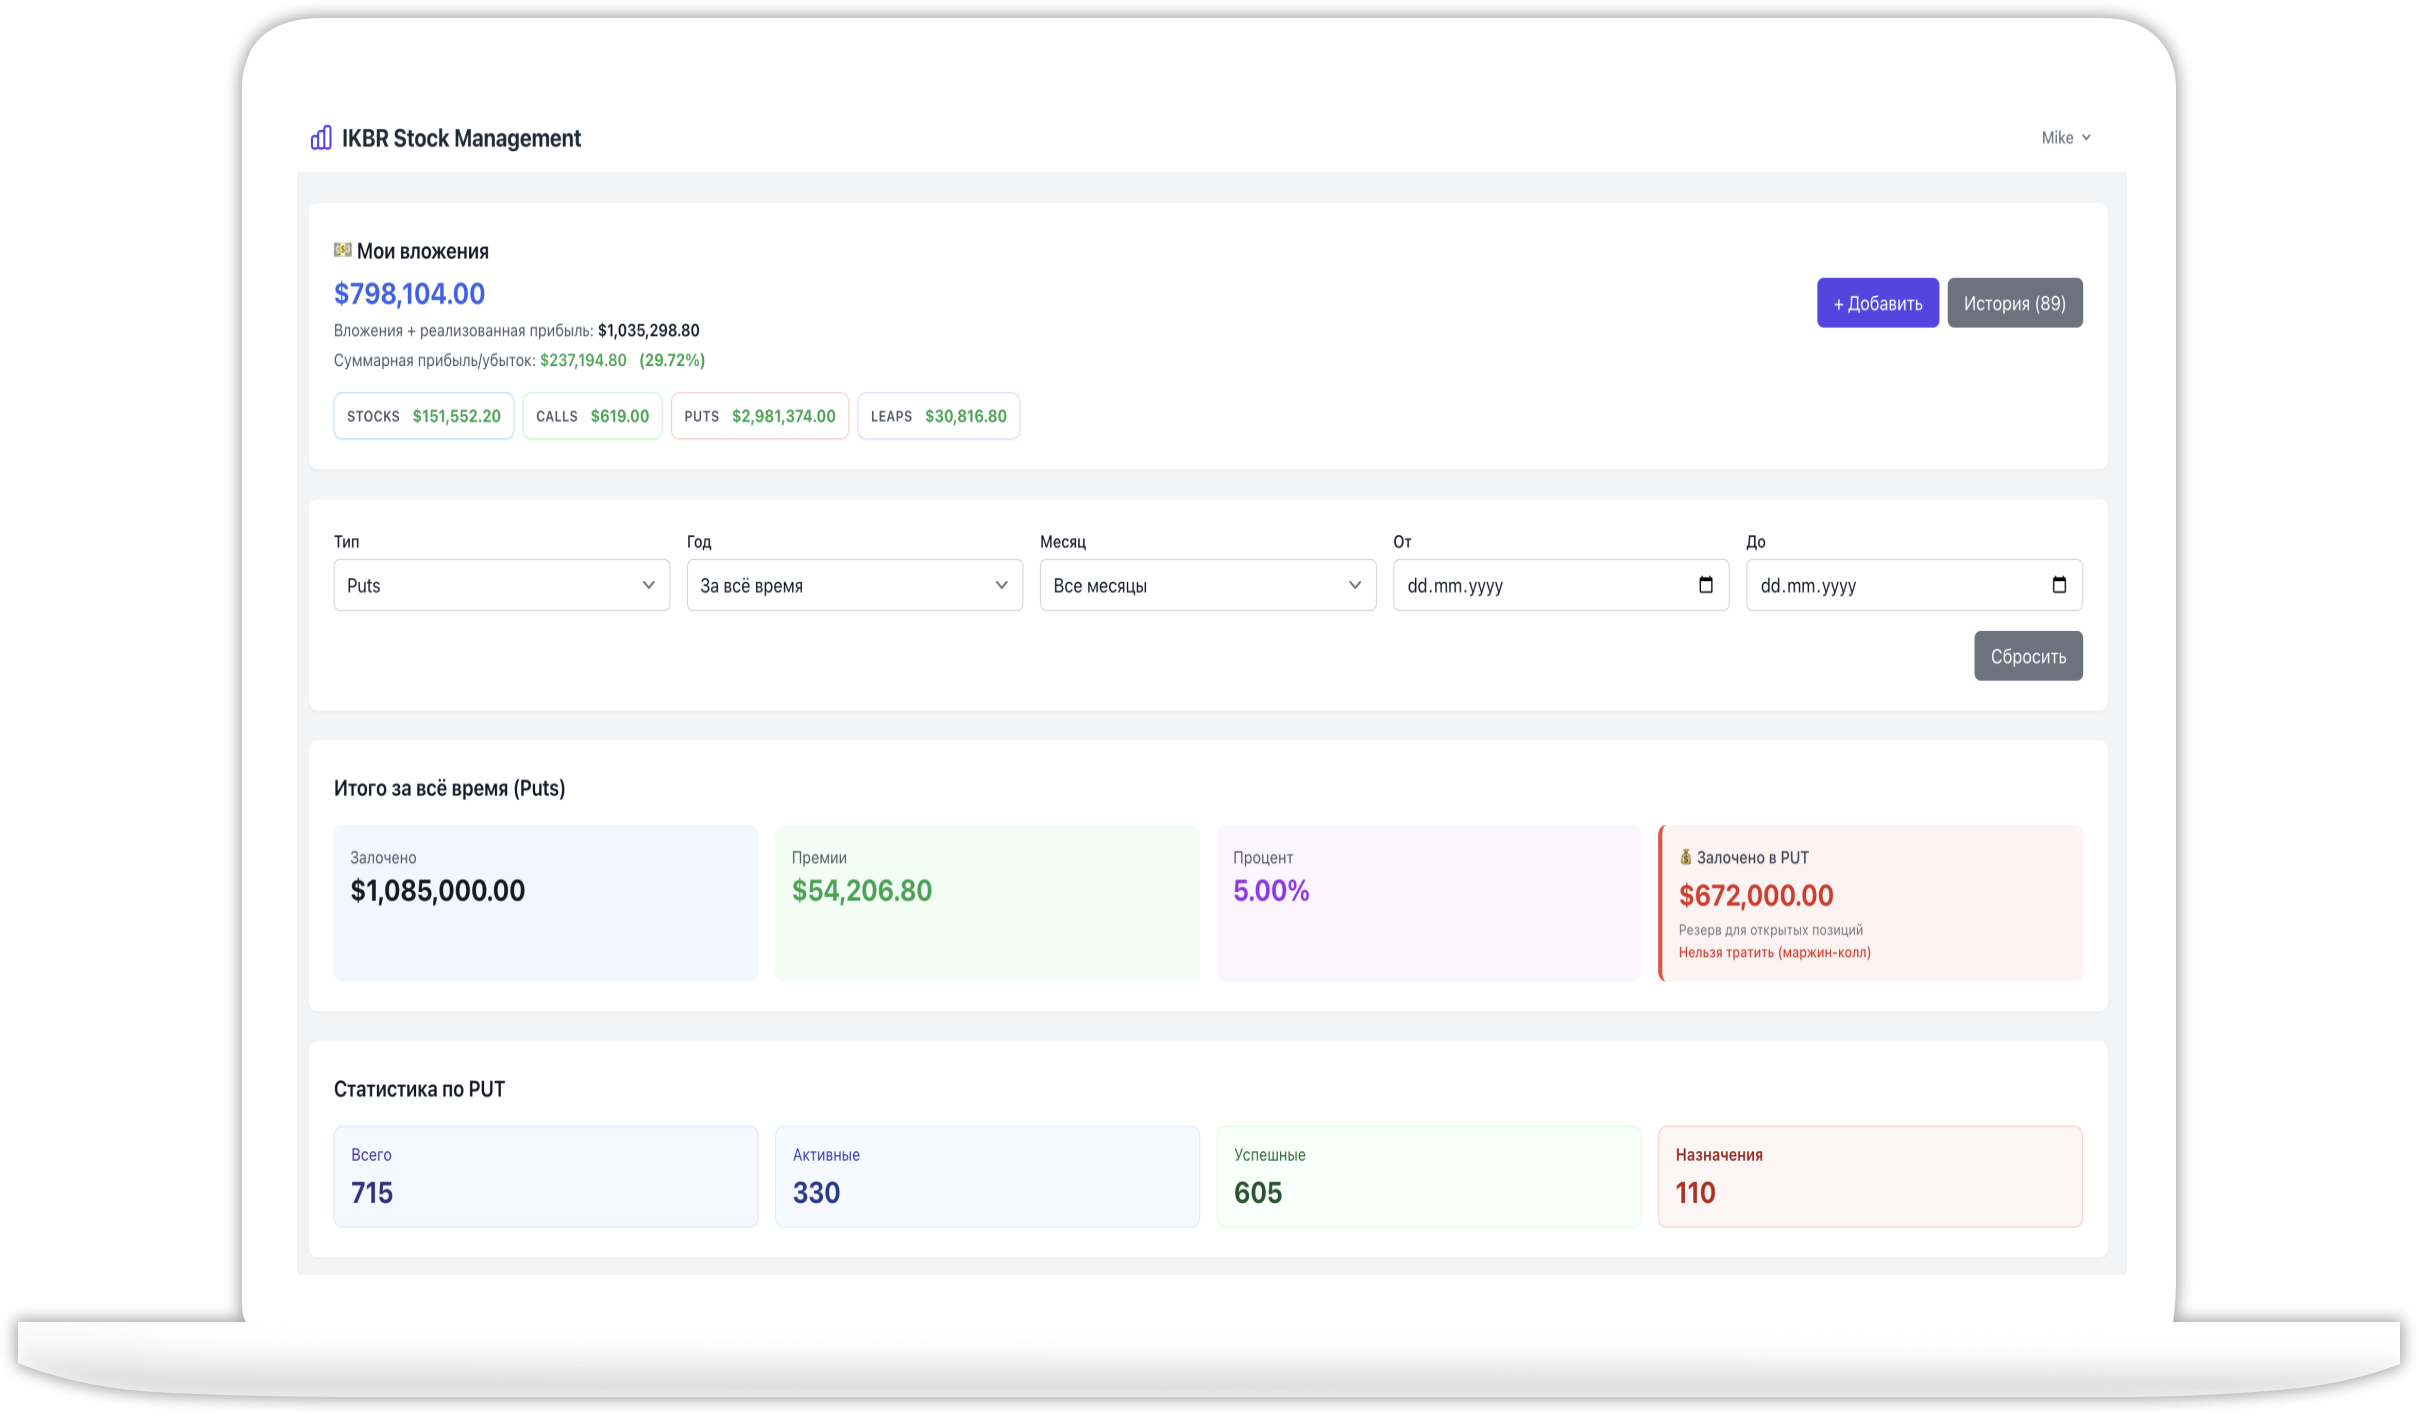Screen dimensions: 2418x1415
Task: Select the STOCKS category chip
Action: (424, 416)
